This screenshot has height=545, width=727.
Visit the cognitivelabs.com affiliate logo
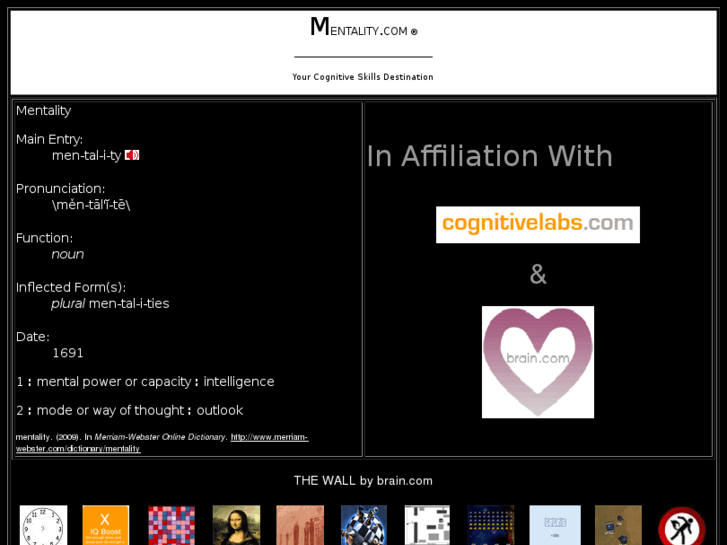click(538, 224)
